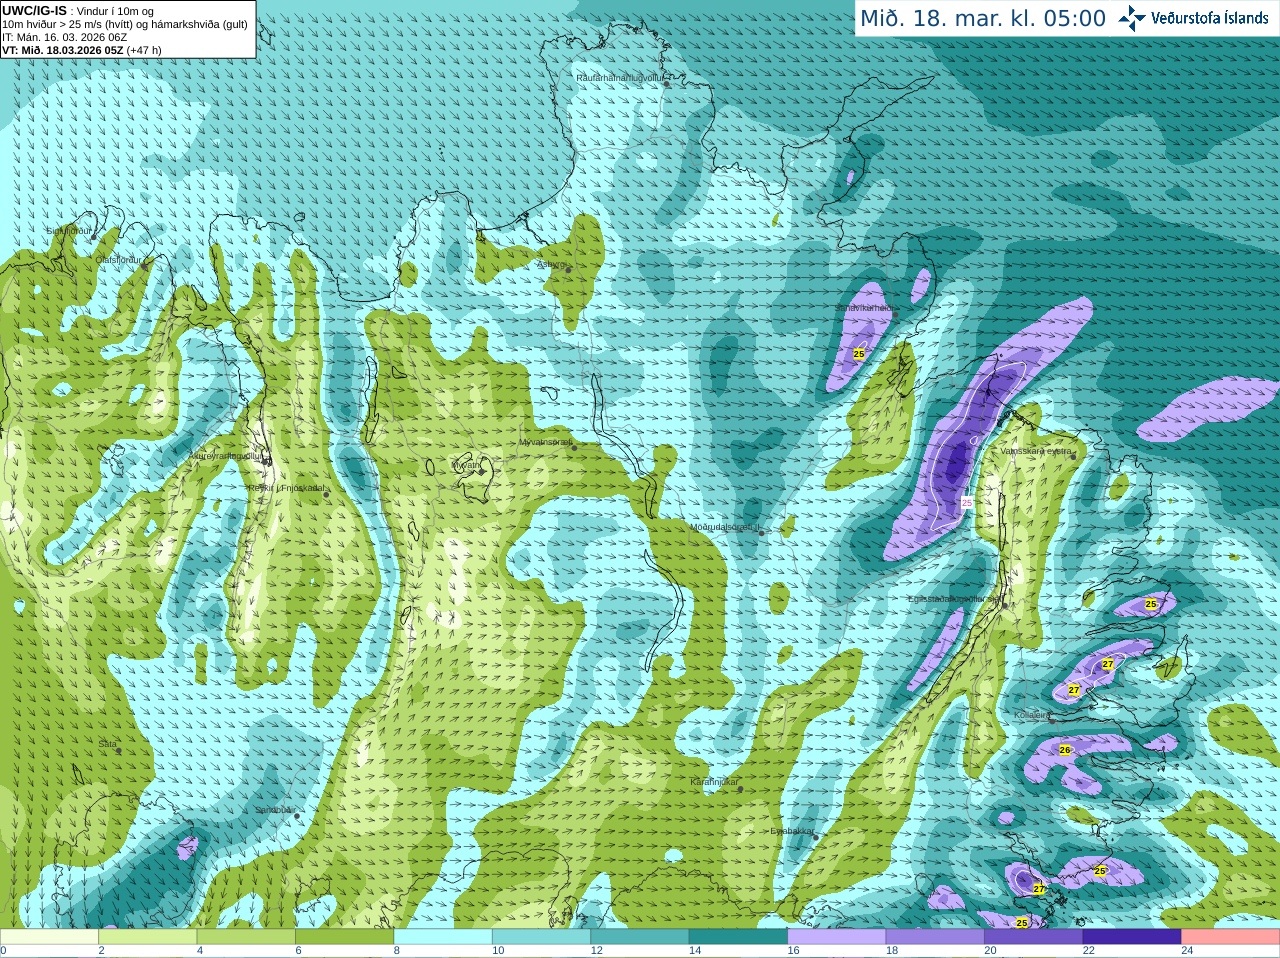The width and height of the screenshot is (1280, 958).
Task: Pick the 12–14 m/s legend swatch
Action: [x=640, y=937]
